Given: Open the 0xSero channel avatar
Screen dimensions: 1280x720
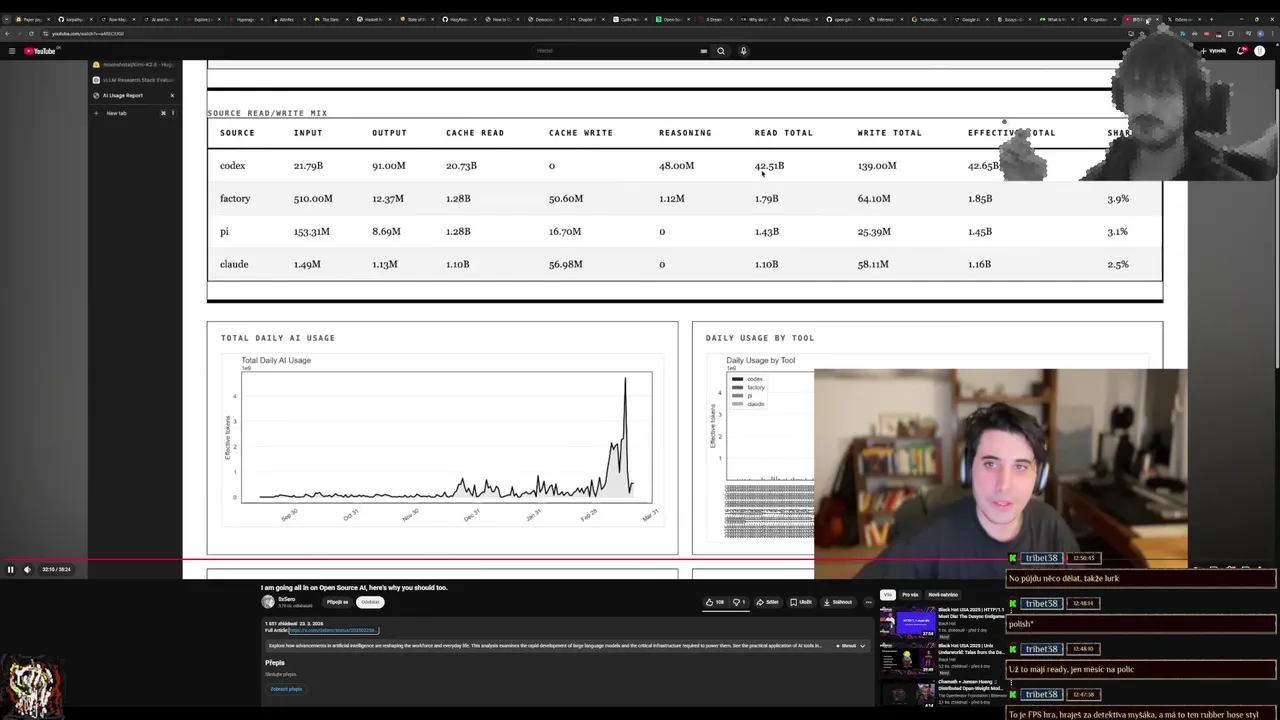Looking at the screenshot, I should (x=268, y=601).
